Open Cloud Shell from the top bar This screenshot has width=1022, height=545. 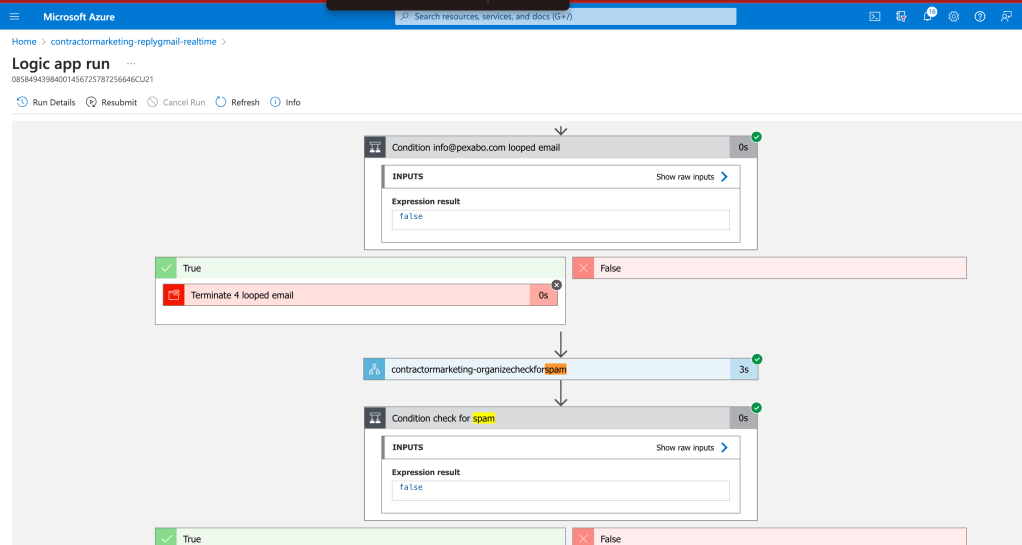(x=875, y=16)
